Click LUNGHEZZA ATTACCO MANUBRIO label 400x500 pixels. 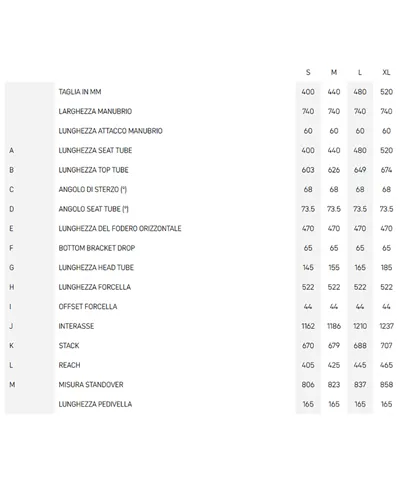pyautogui.click(x=111, y=131)
